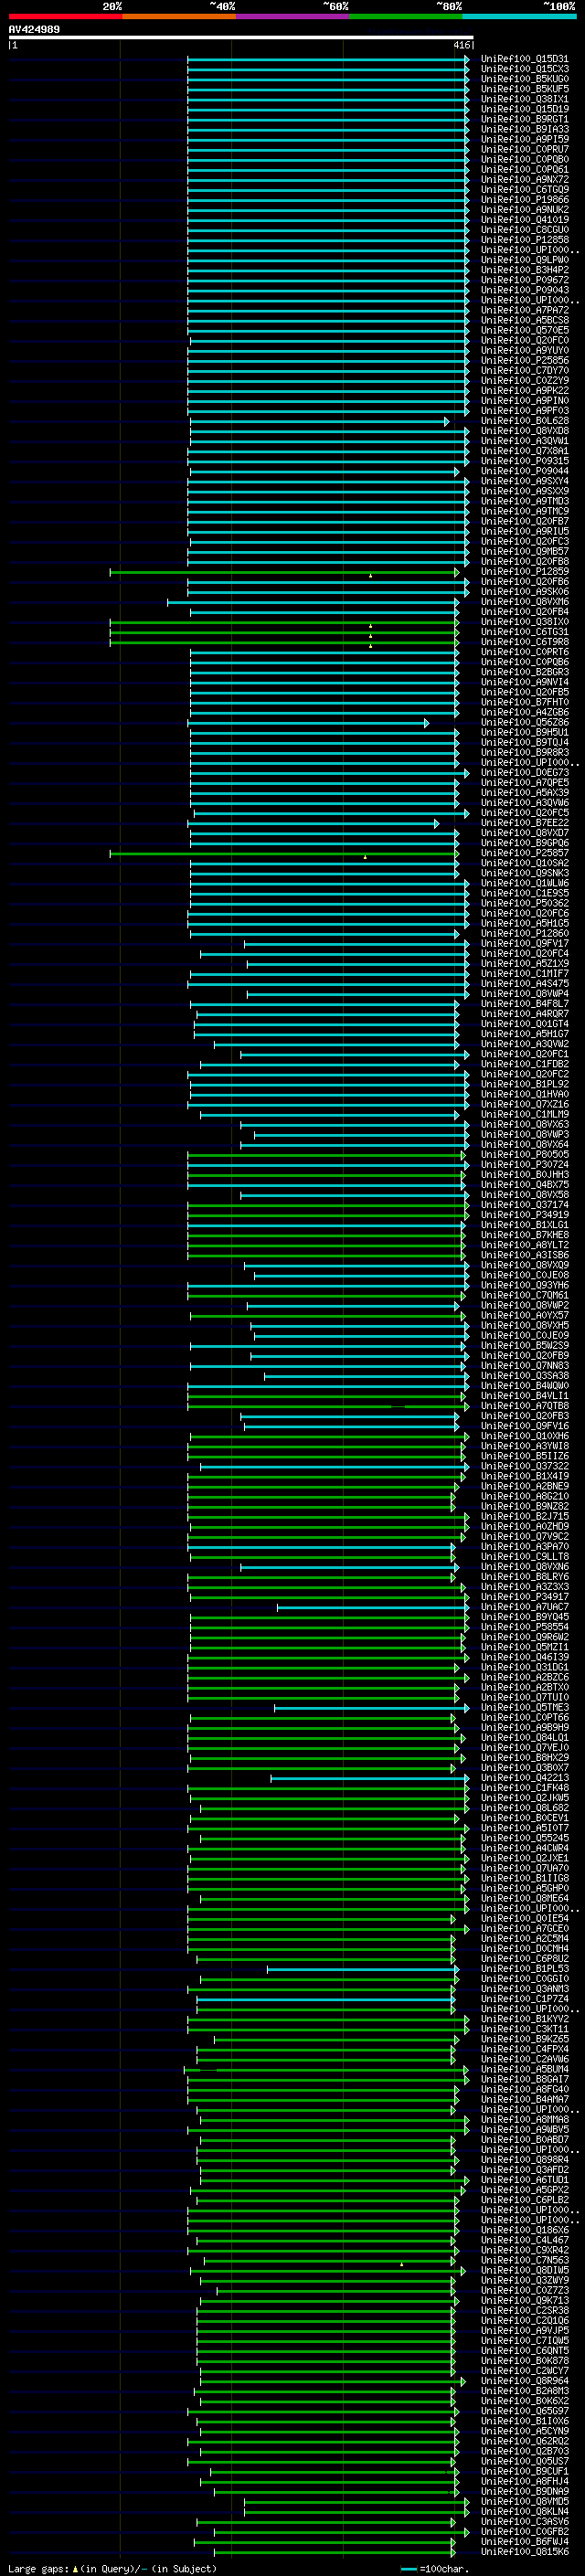Click the =100char. scale legend text
The image size is (585, 2576).
[444, 2568]
